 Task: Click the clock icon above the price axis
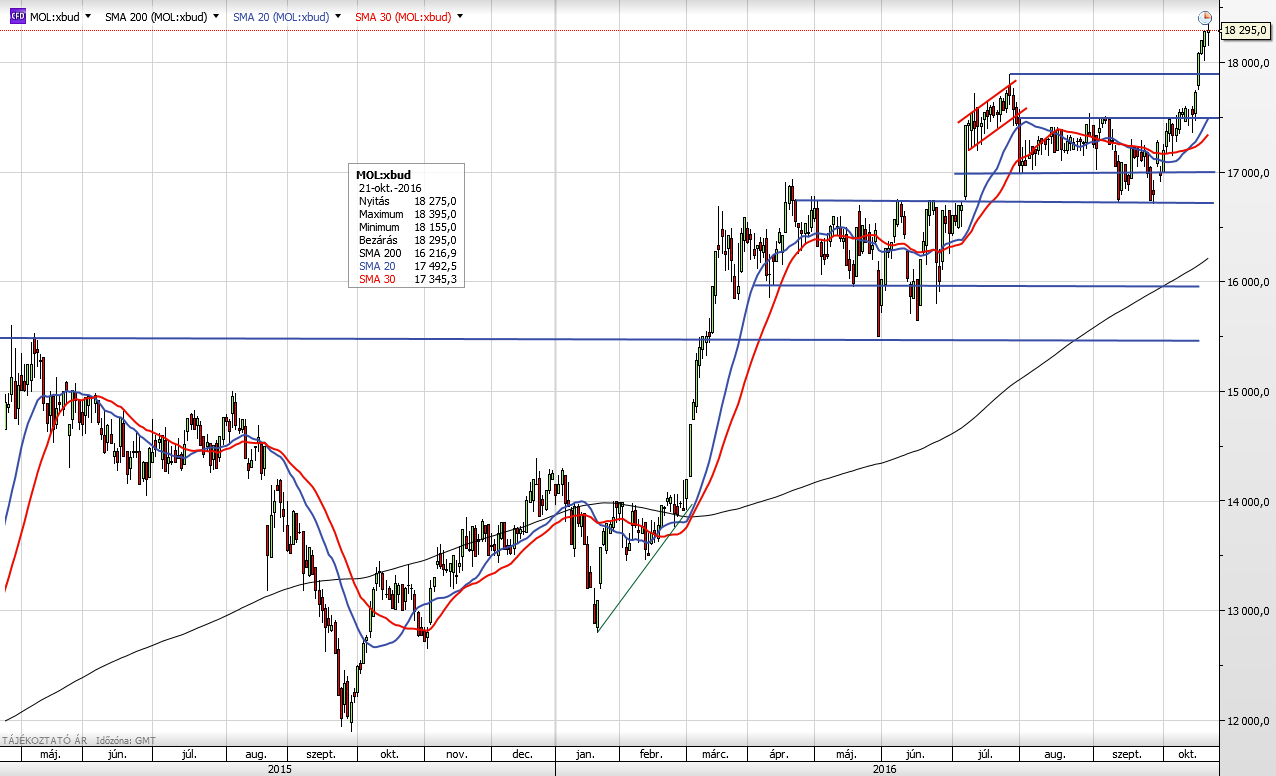(1205, 17)
